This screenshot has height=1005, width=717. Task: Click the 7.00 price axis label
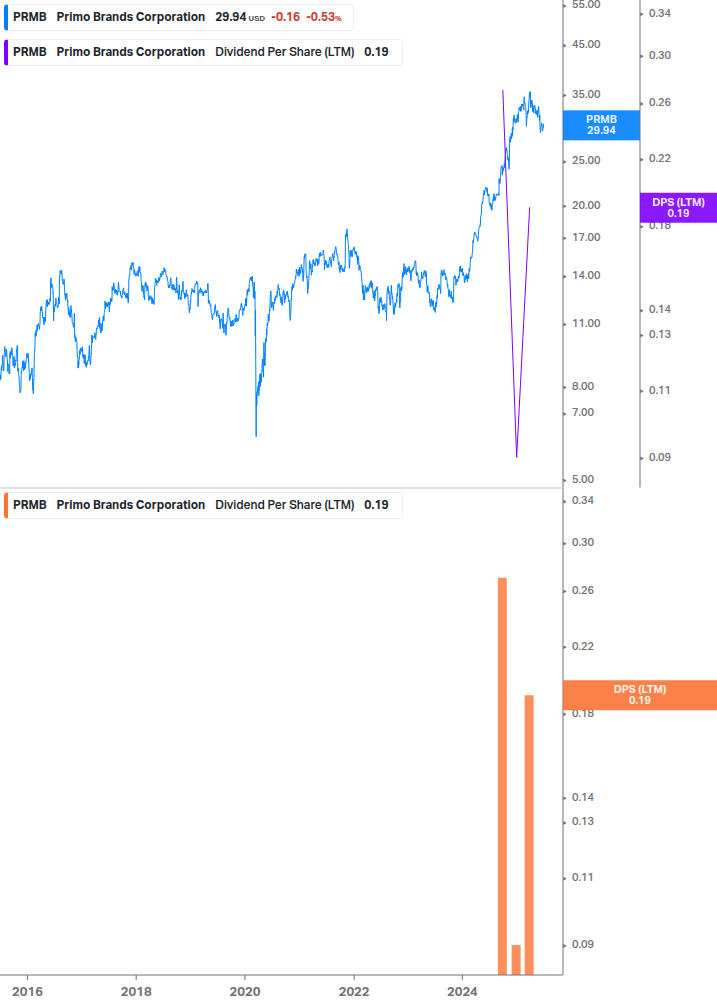tap(582, 412)
